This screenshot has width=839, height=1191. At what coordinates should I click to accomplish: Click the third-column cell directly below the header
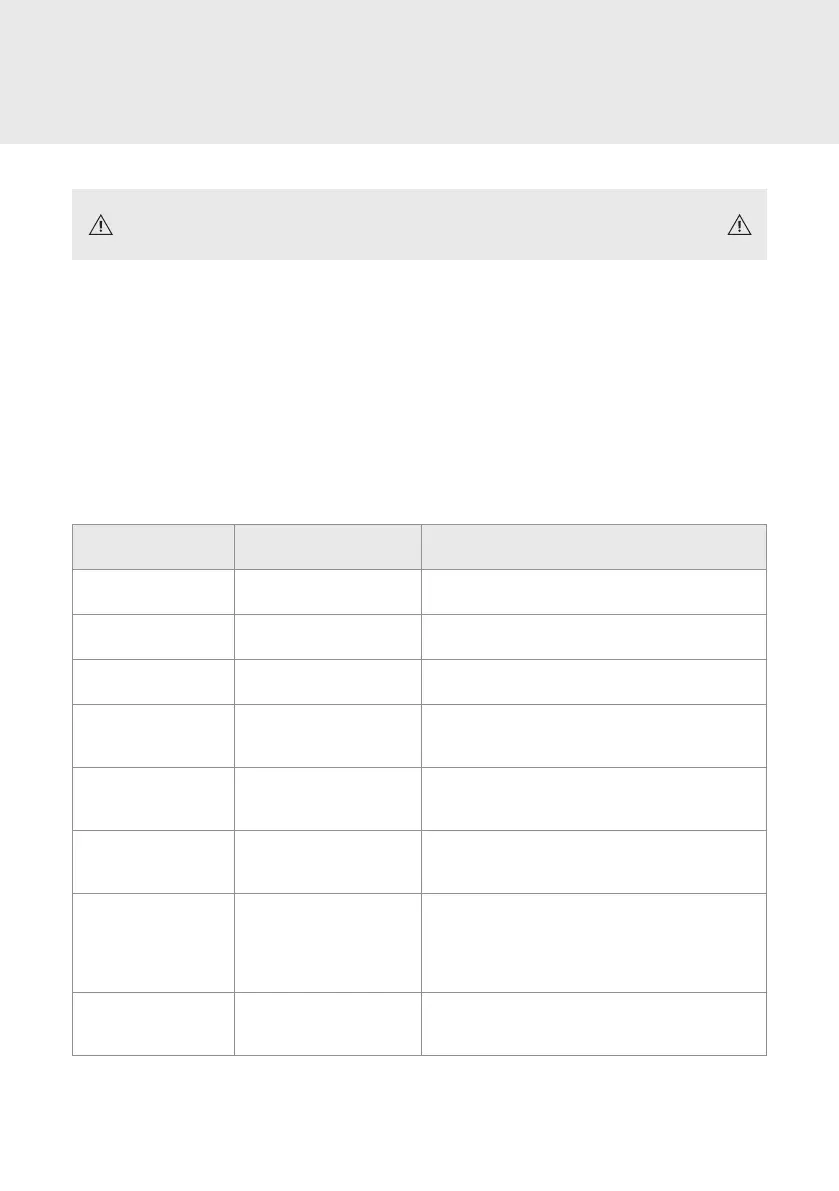[593, 592]
